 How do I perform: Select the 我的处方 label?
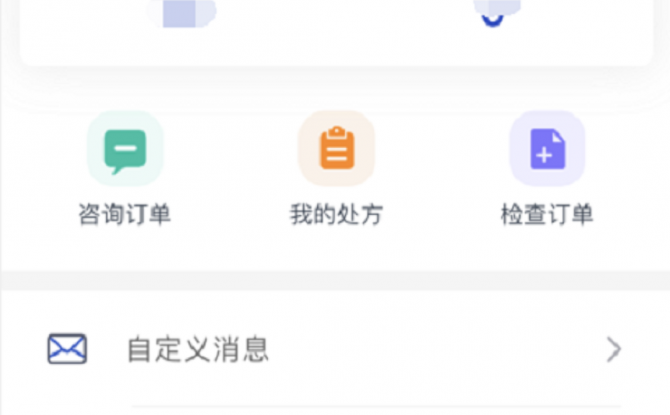[336, 214]
